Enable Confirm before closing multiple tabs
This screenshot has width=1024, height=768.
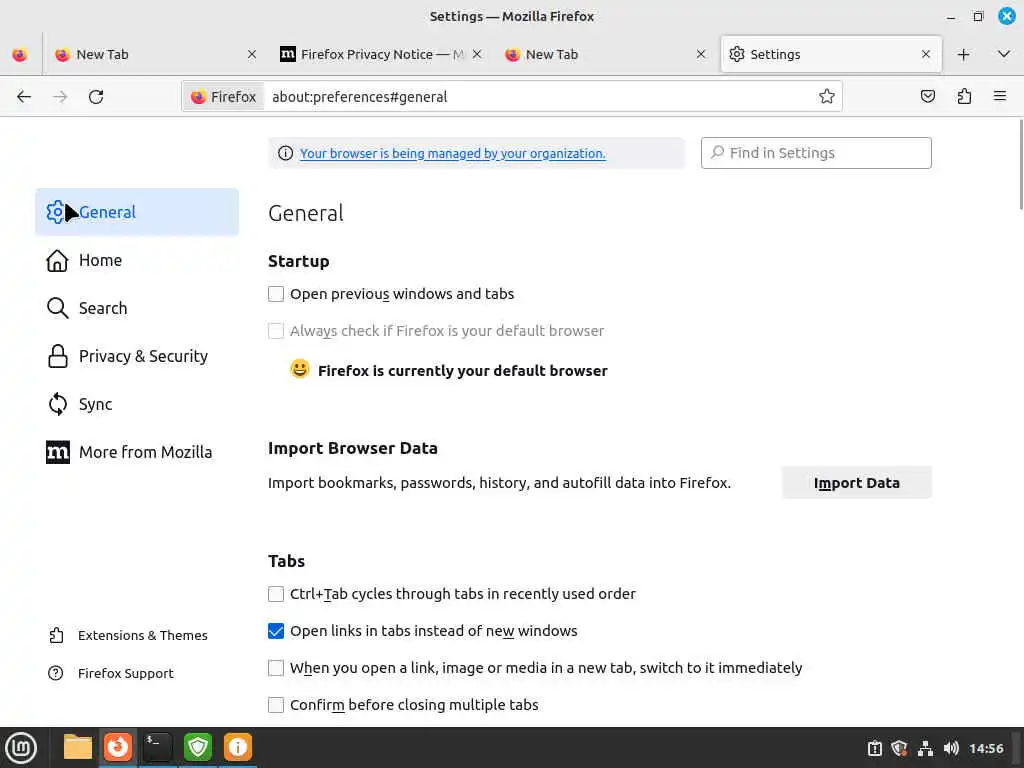coord(276,705)
